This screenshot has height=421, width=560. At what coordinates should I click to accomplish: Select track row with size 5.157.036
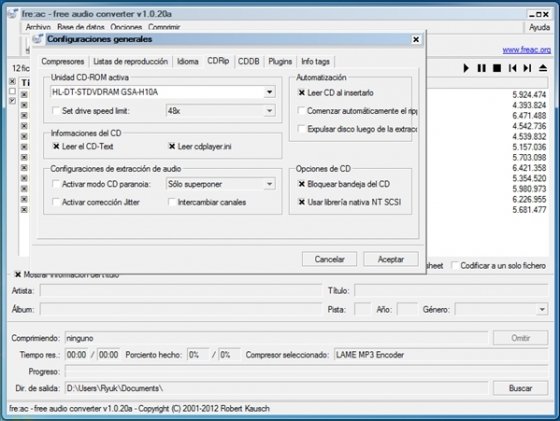[529, 147]
